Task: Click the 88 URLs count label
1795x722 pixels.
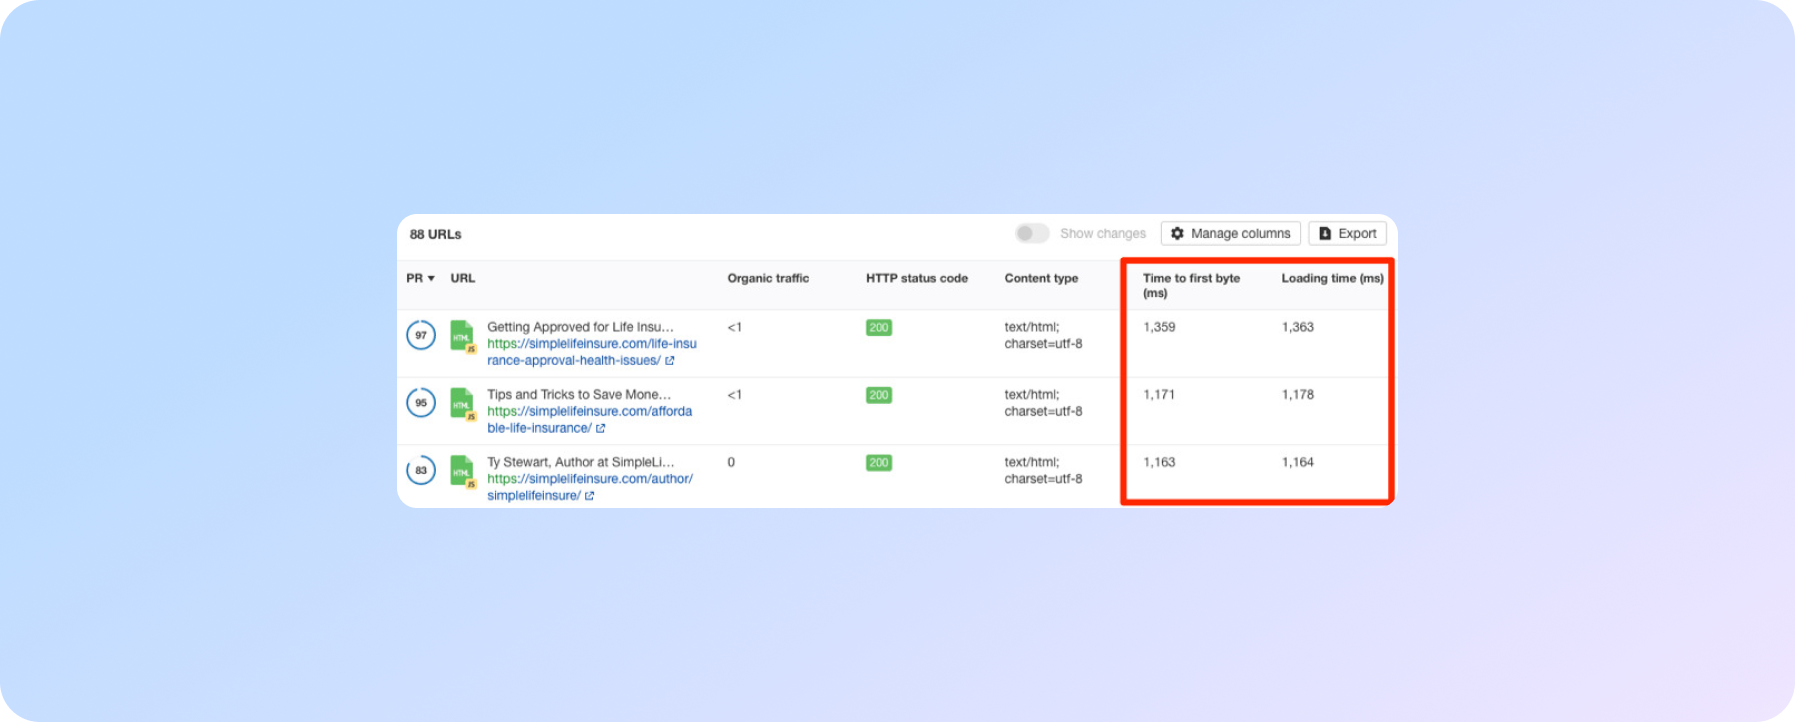Action: [435, 234]
